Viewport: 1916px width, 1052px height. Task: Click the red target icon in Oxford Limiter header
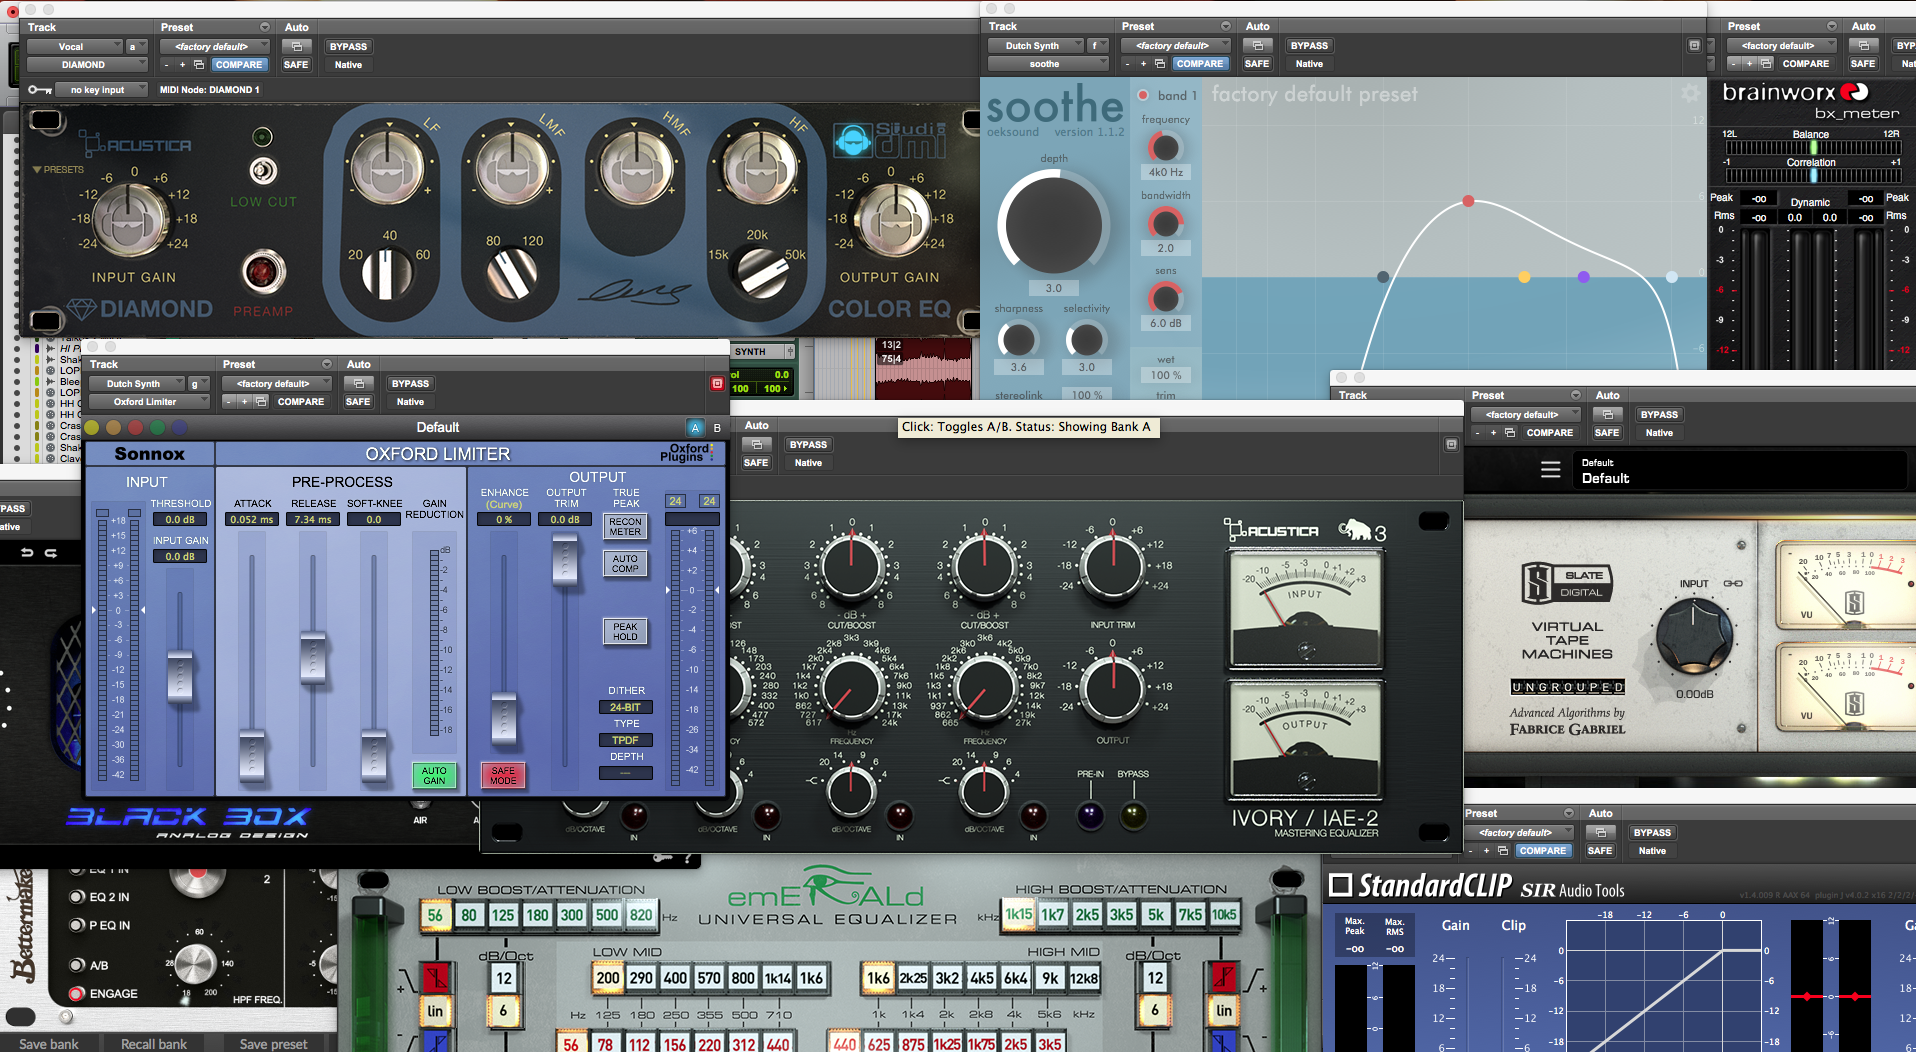(717, 384)
